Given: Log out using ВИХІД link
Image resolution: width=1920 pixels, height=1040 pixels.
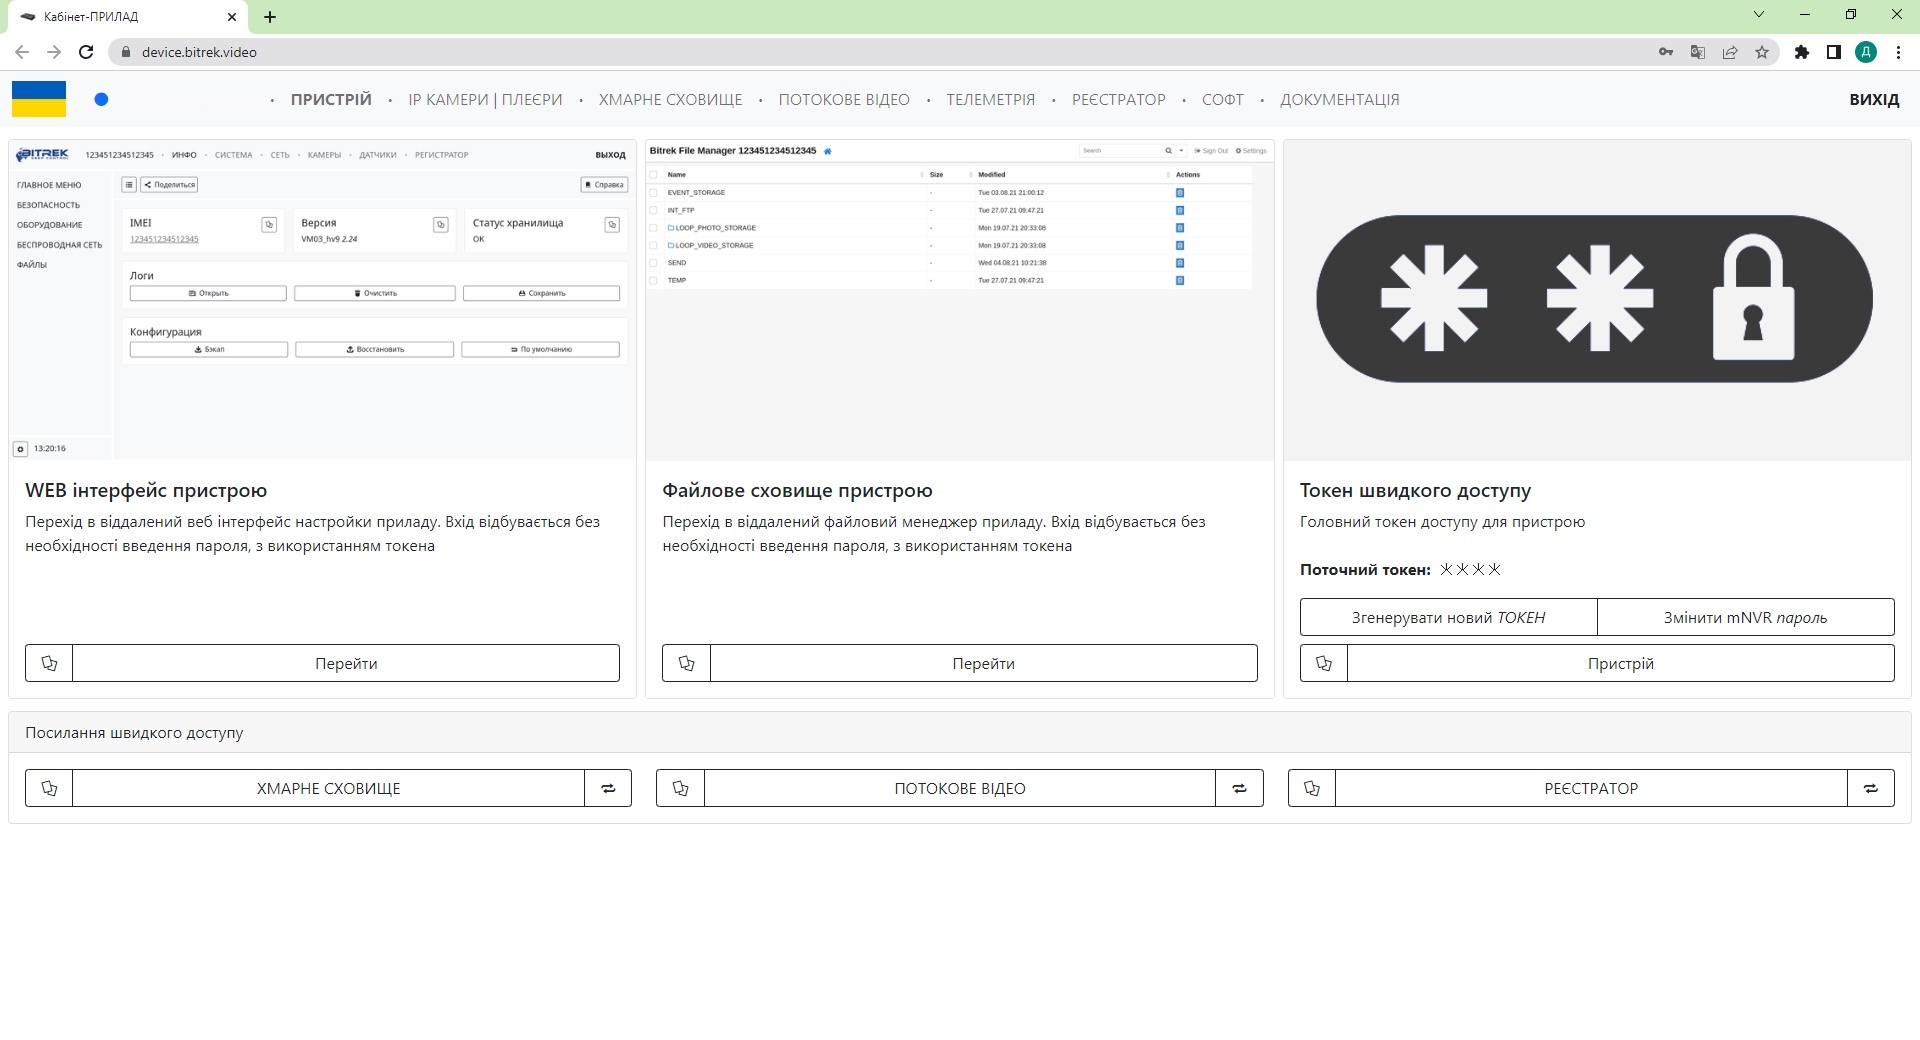Looking at the screenshot, I should tap(1874, 100).
